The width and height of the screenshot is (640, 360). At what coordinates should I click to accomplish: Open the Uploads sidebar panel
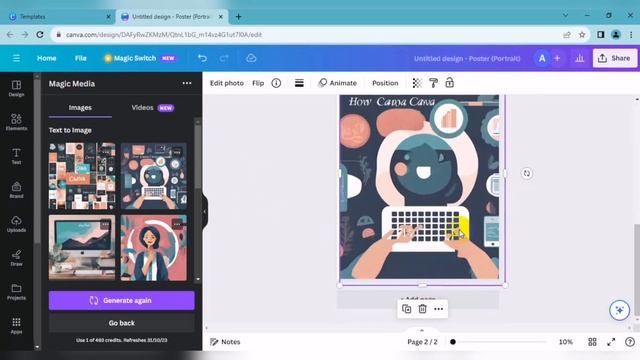point(16,224)
